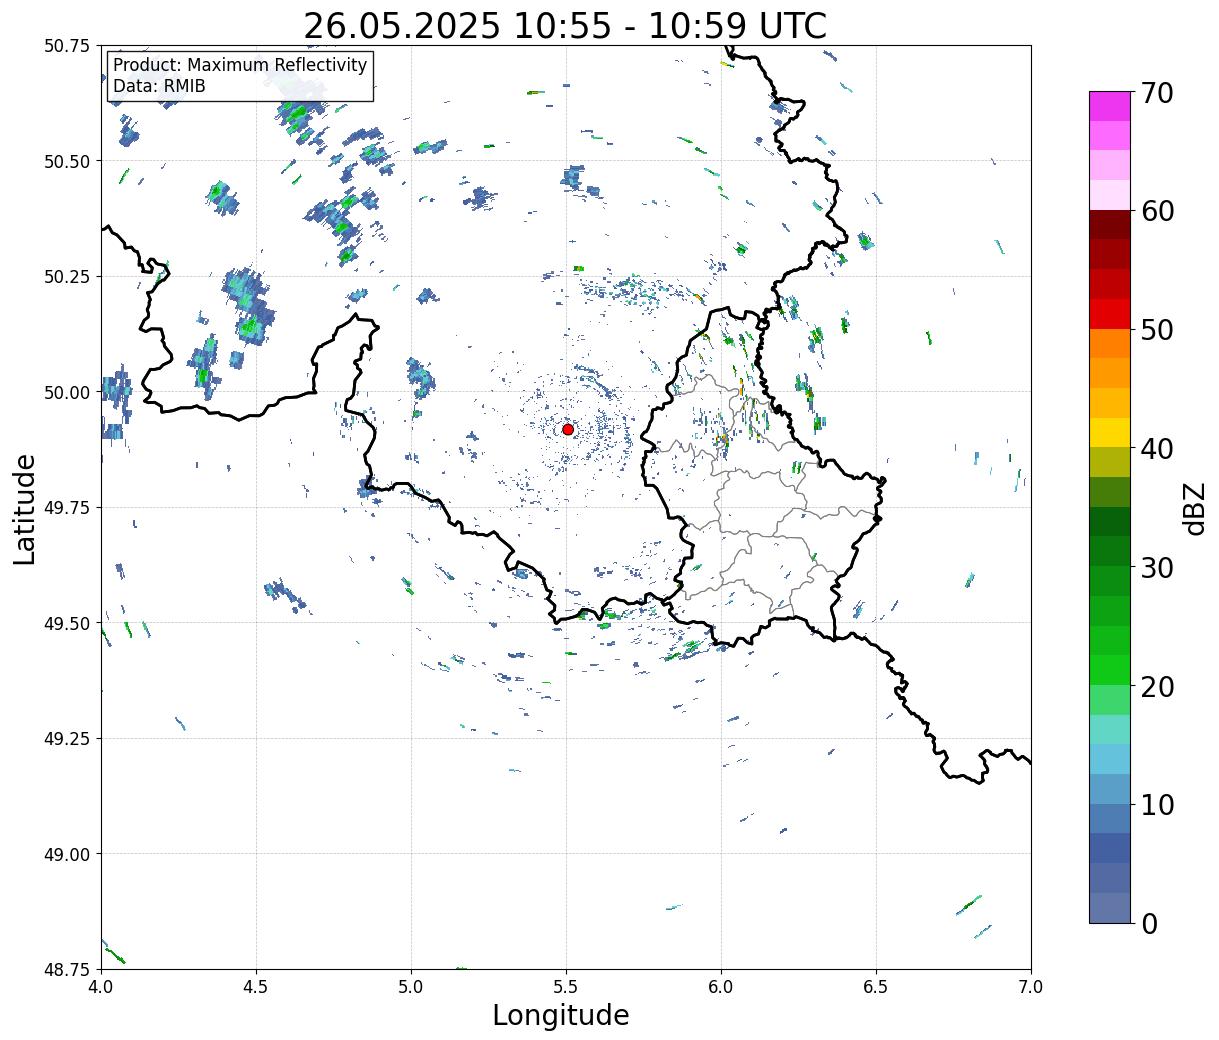Click the longitude tick label 5.5
Viewport: 1219px width, 1040px height.
click(566, 987)
